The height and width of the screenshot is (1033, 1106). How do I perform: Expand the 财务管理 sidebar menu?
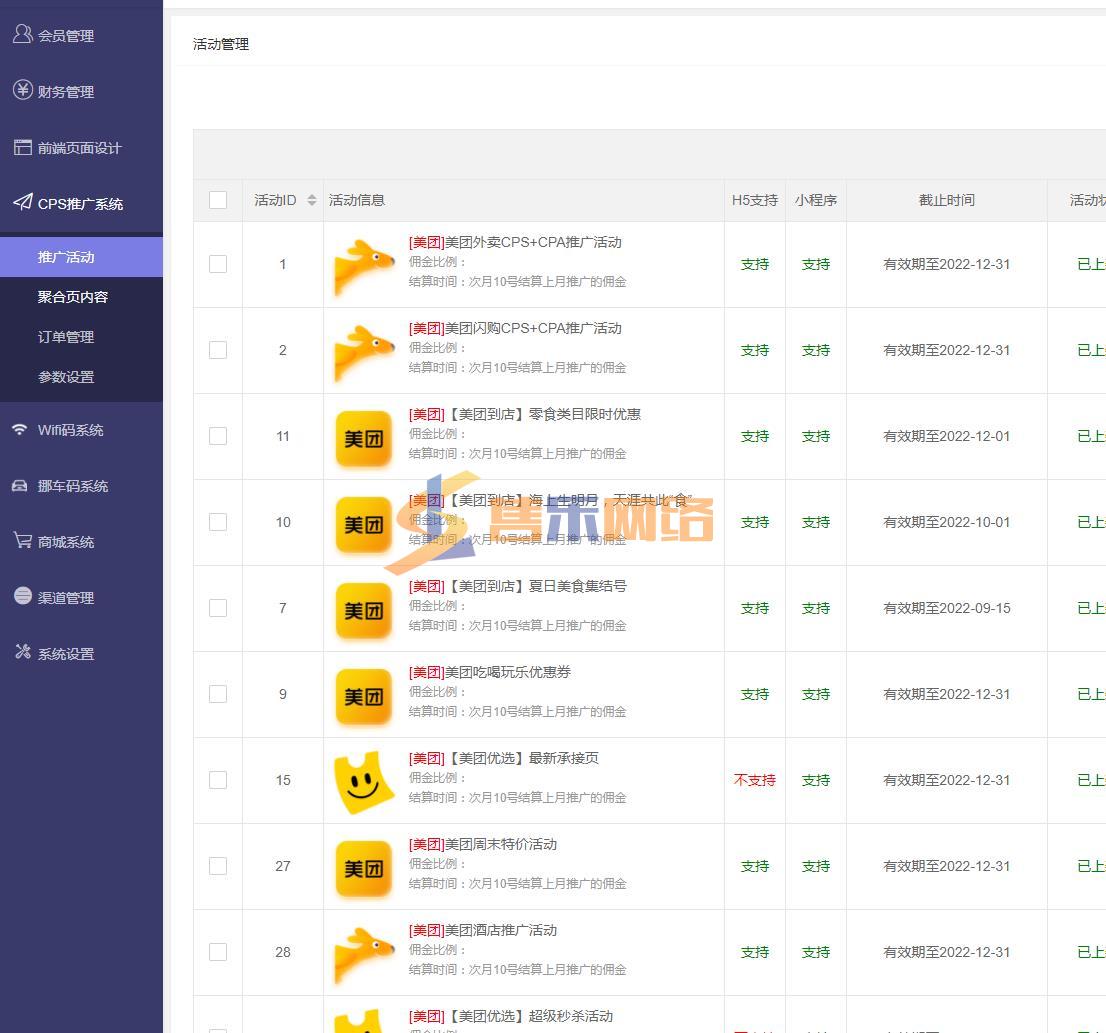click(x=81, y=92)
